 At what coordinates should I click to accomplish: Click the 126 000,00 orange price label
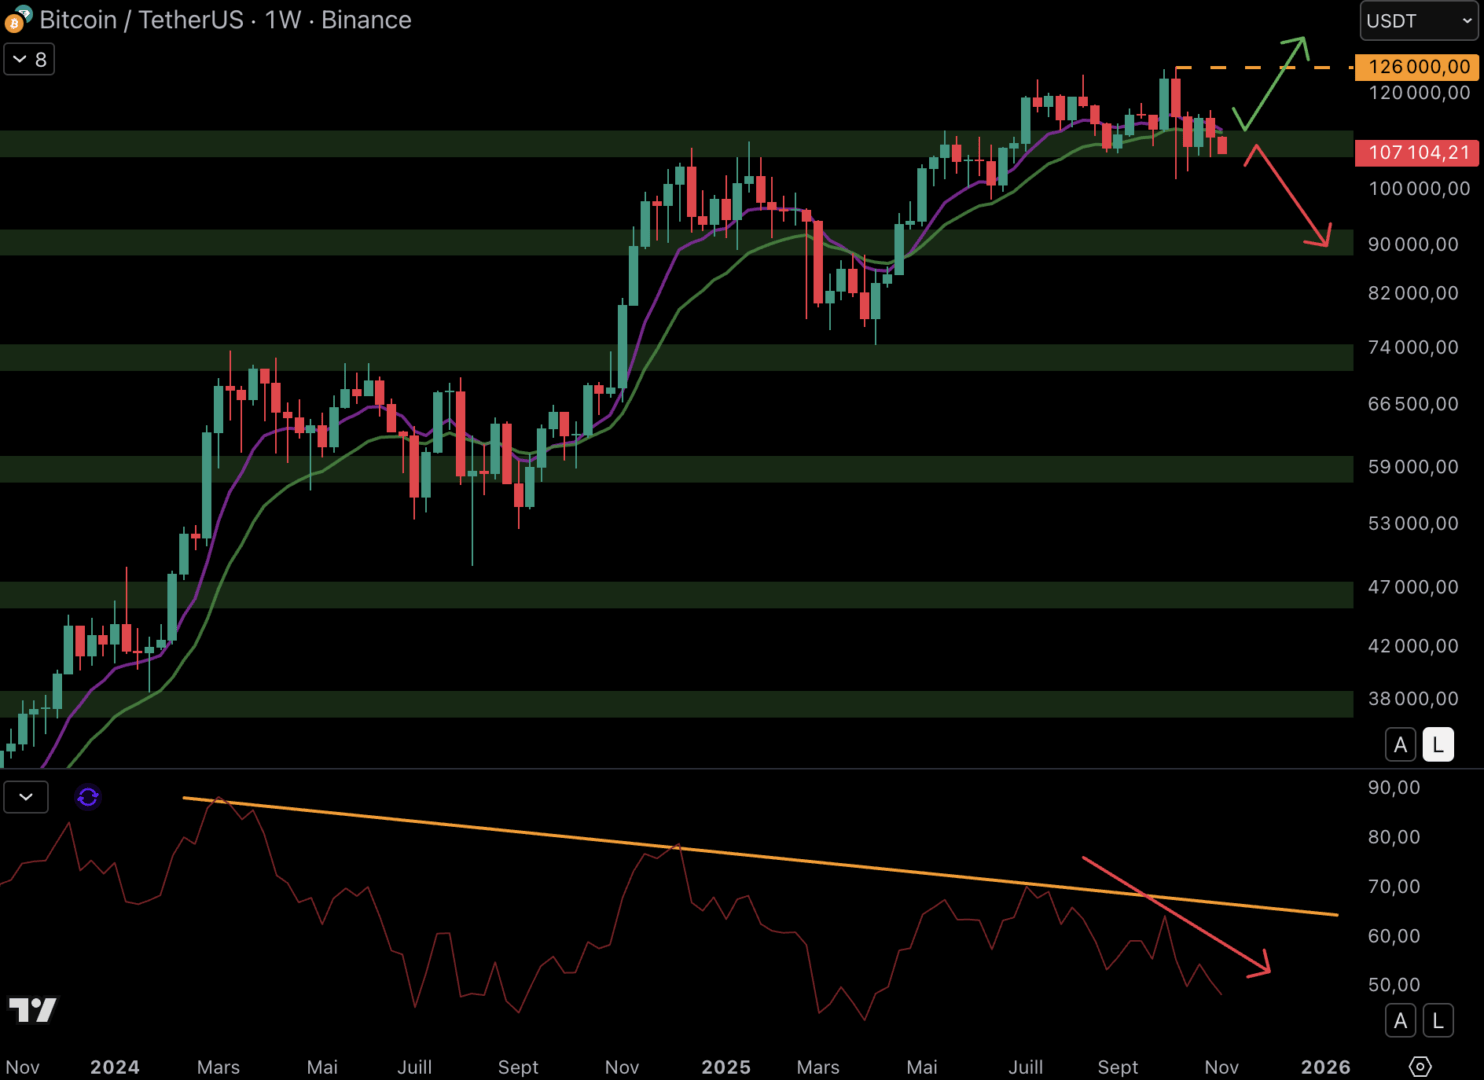tap(1417, 67)
